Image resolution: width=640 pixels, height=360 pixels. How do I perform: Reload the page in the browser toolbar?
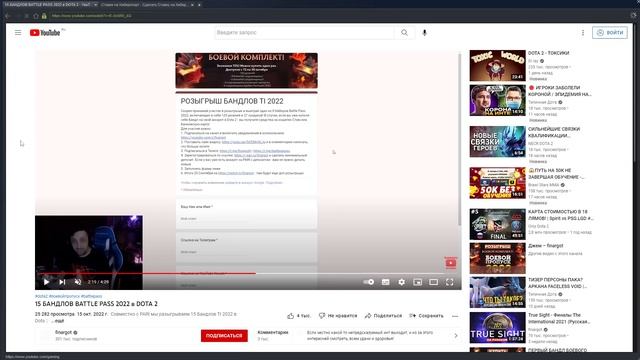(27, 16)
